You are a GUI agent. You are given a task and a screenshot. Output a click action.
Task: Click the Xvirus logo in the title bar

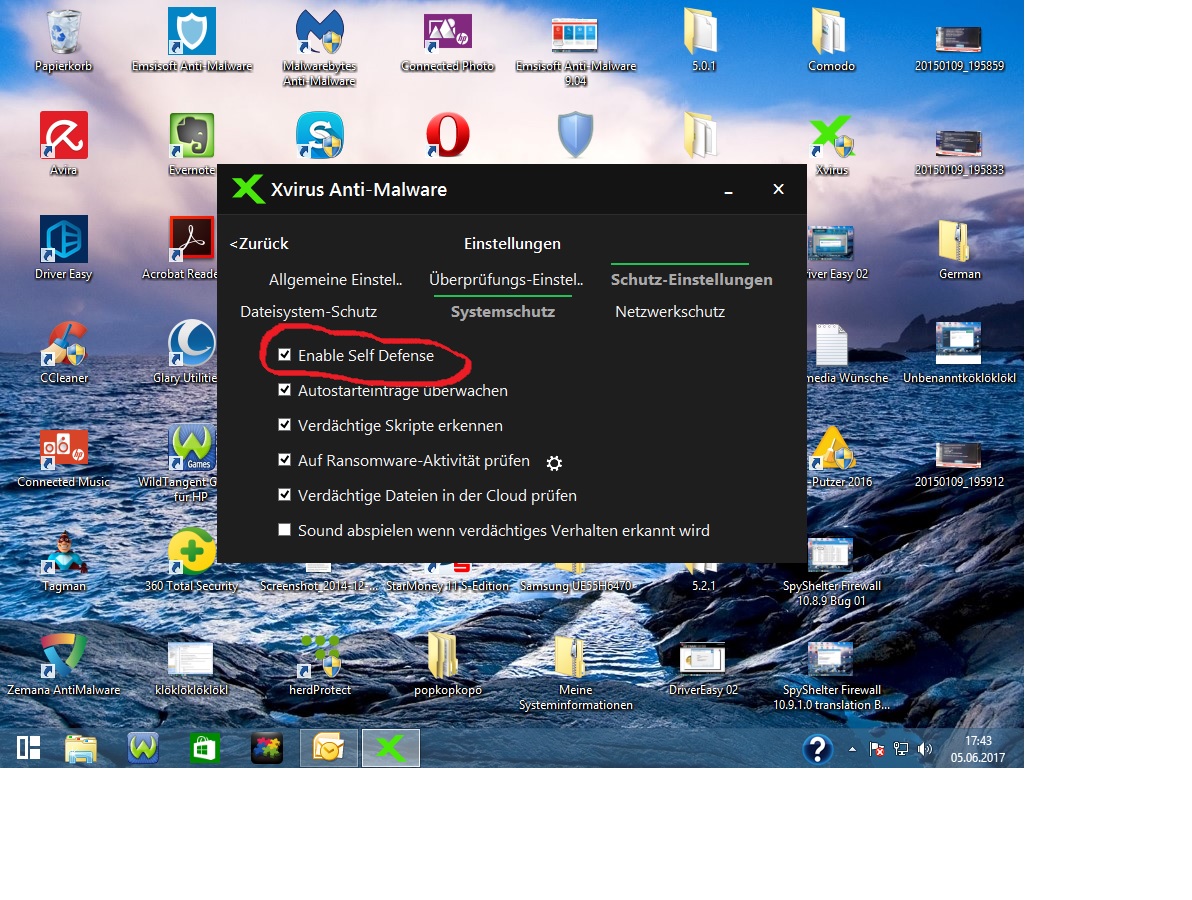coord(248,189)
